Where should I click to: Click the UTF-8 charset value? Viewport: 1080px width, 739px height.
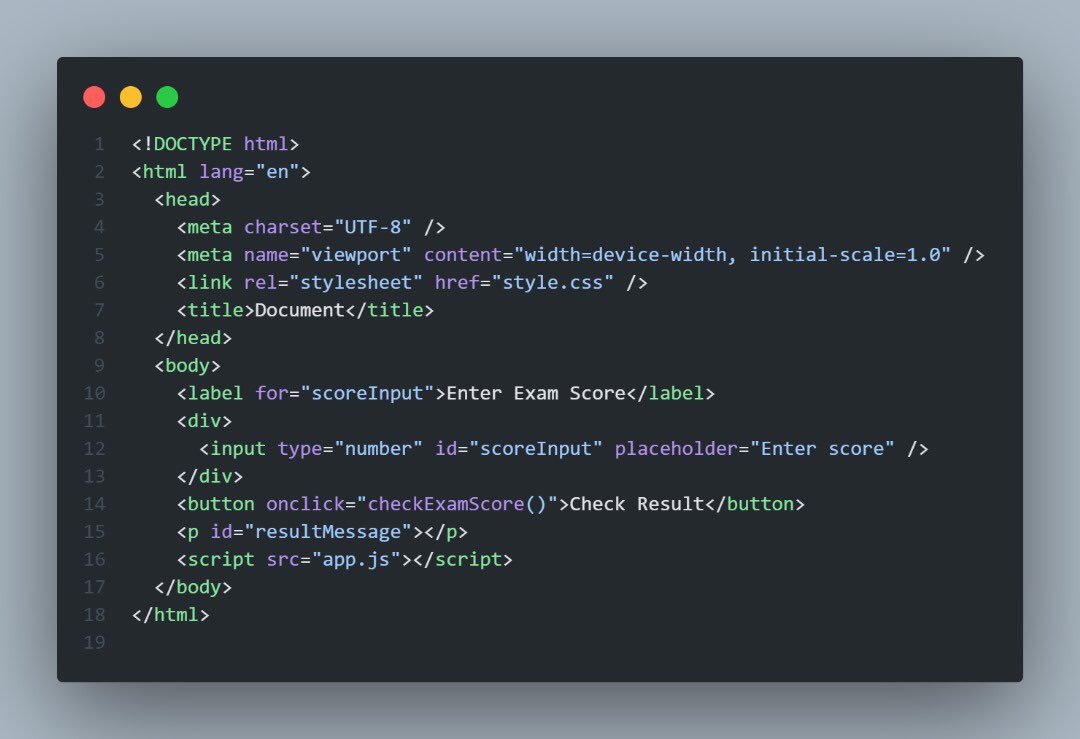coord(373,227)
